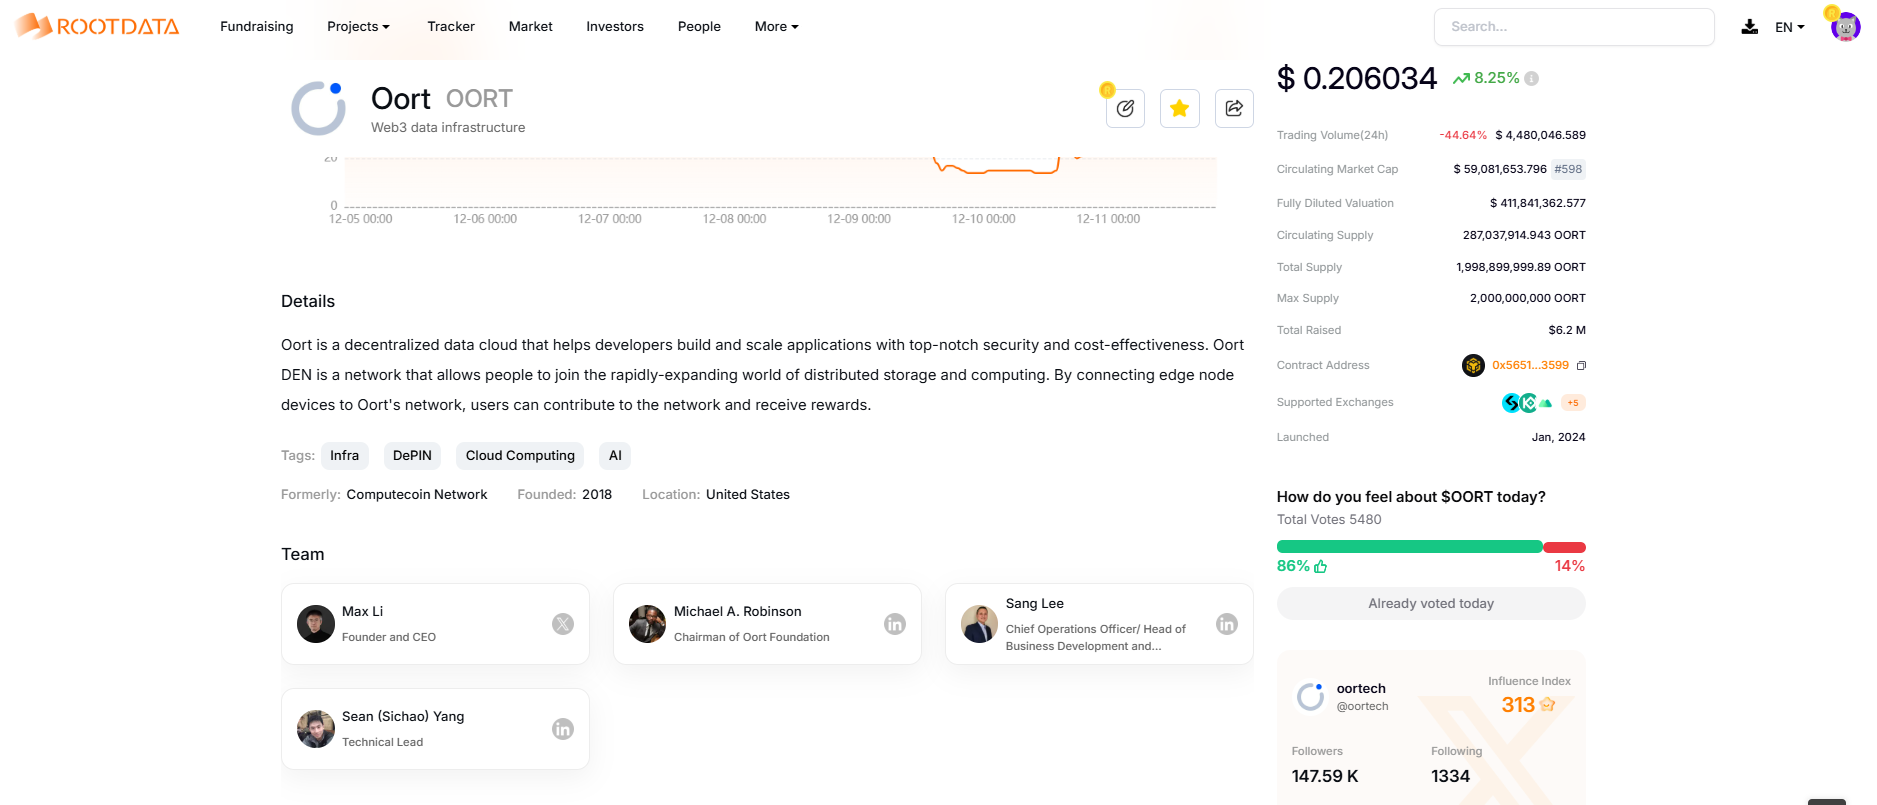Click the green trend arrow icon
1877x805 pixels.
1461,78
